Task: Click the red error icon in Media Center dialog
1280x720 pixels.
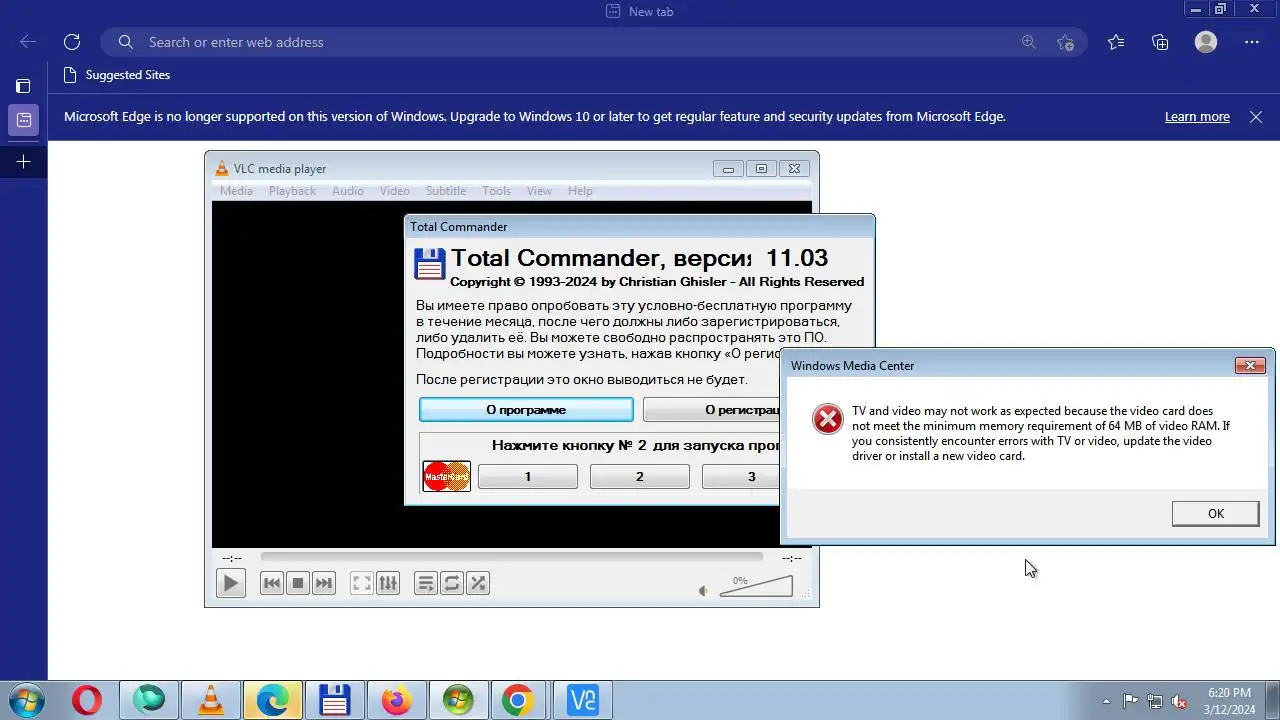Action: click(x=828, y=419)
